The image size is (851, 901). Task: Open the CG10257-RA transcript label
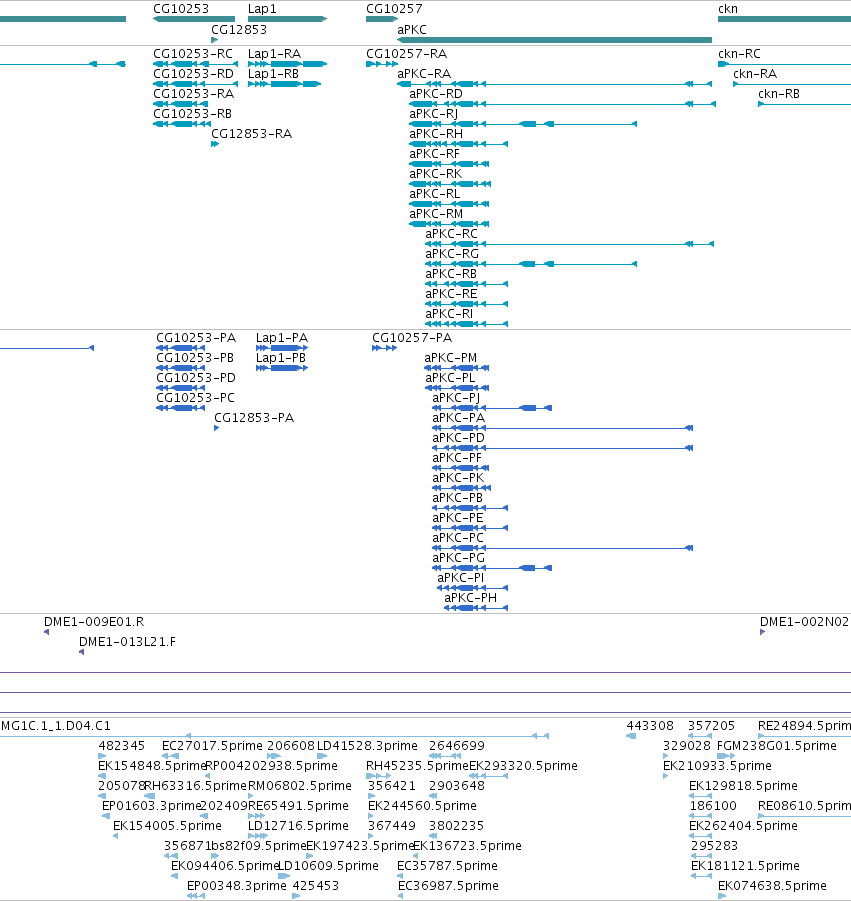pos(407,53)
